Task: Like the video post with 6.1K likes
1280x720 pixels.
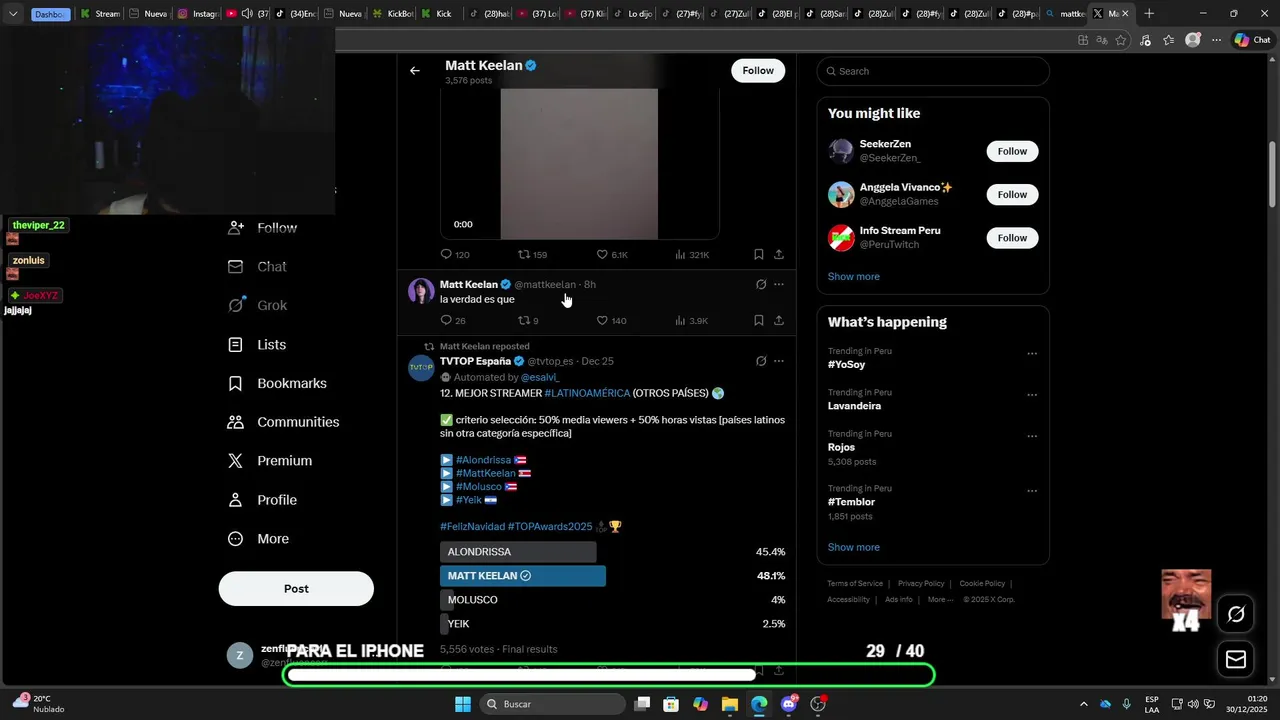Action: pyautogui.click(x=602, y=255)
